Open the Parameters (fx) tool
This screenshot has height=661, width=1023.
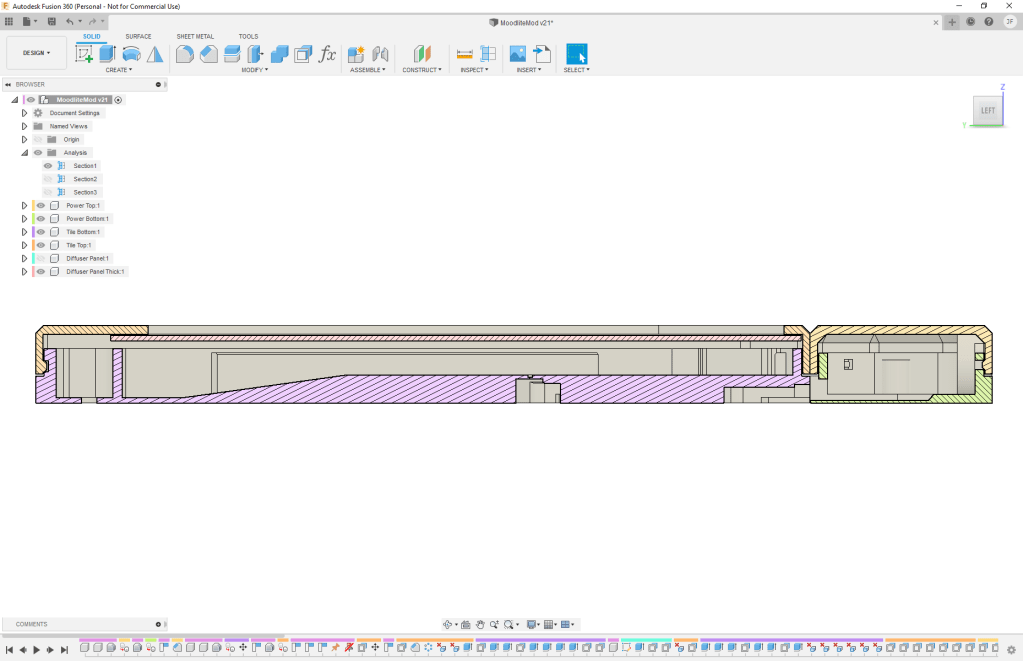(x=327, y=54)
